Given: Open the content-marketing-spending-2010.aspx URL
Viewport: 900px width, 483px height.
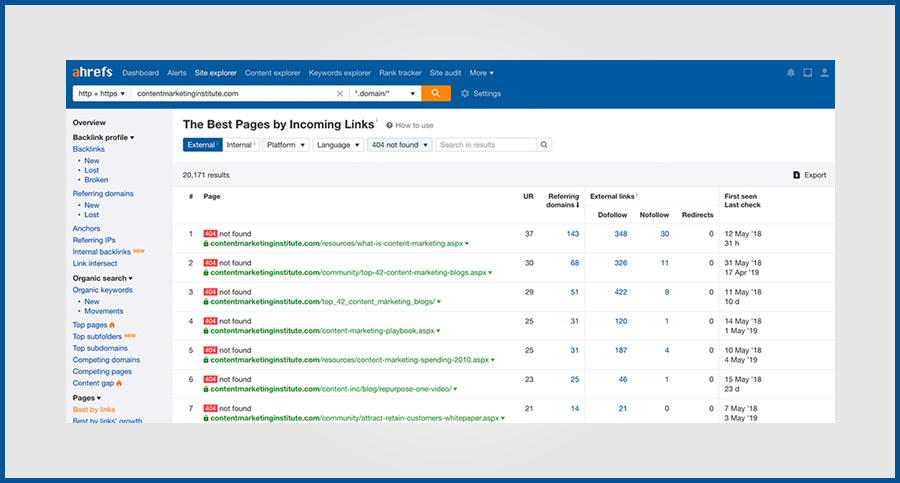Looking at the screenshot, I should point(350,360).
